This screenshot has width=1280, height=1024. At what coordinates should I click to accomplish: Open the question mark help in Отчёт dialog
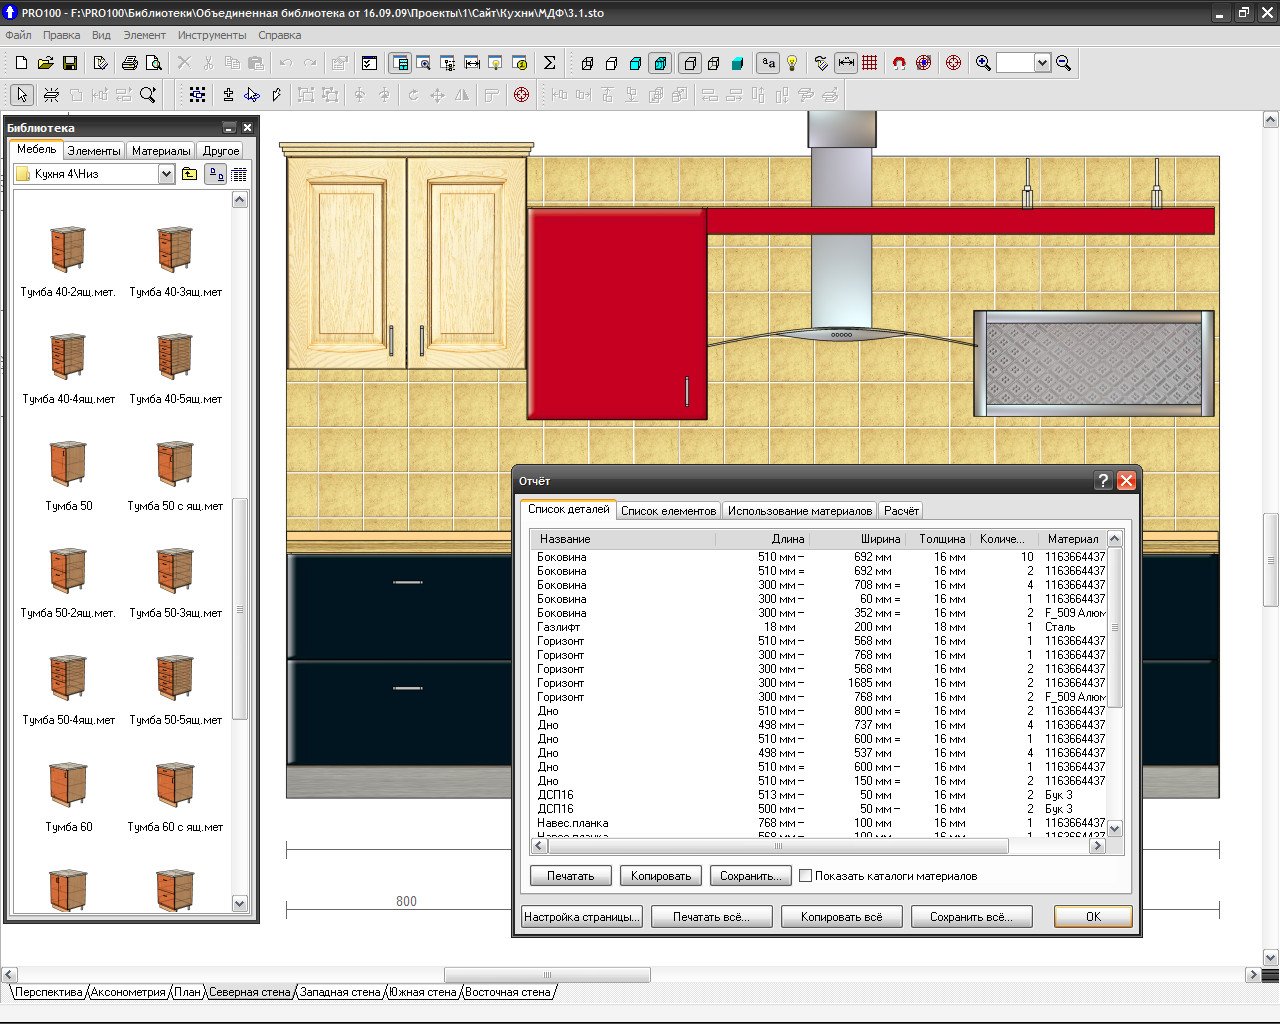click(x=1103, y=481)
